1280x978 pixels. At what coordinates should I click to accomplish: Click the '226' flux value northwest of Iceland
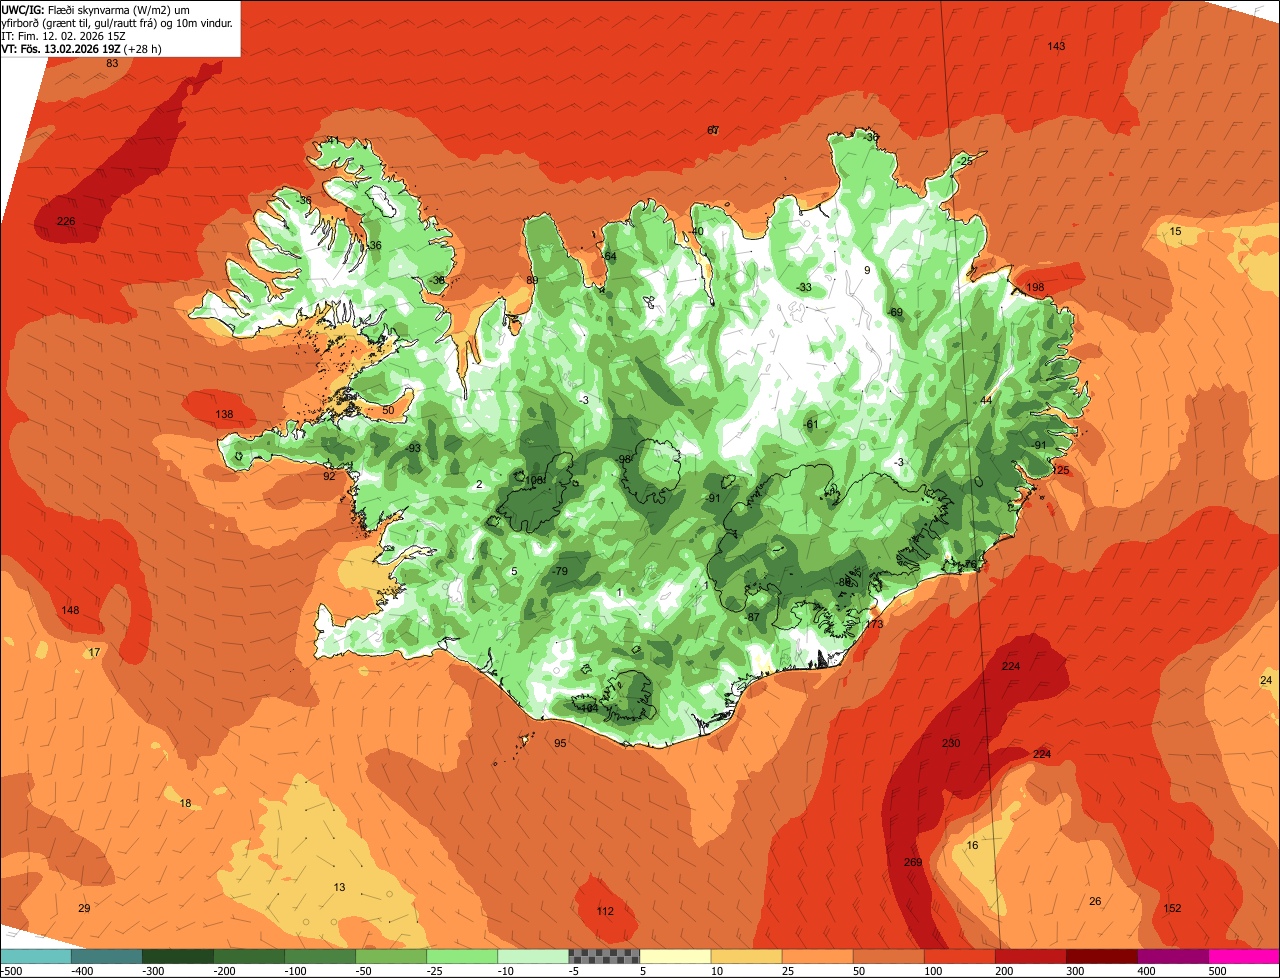[x=66, y=221]
